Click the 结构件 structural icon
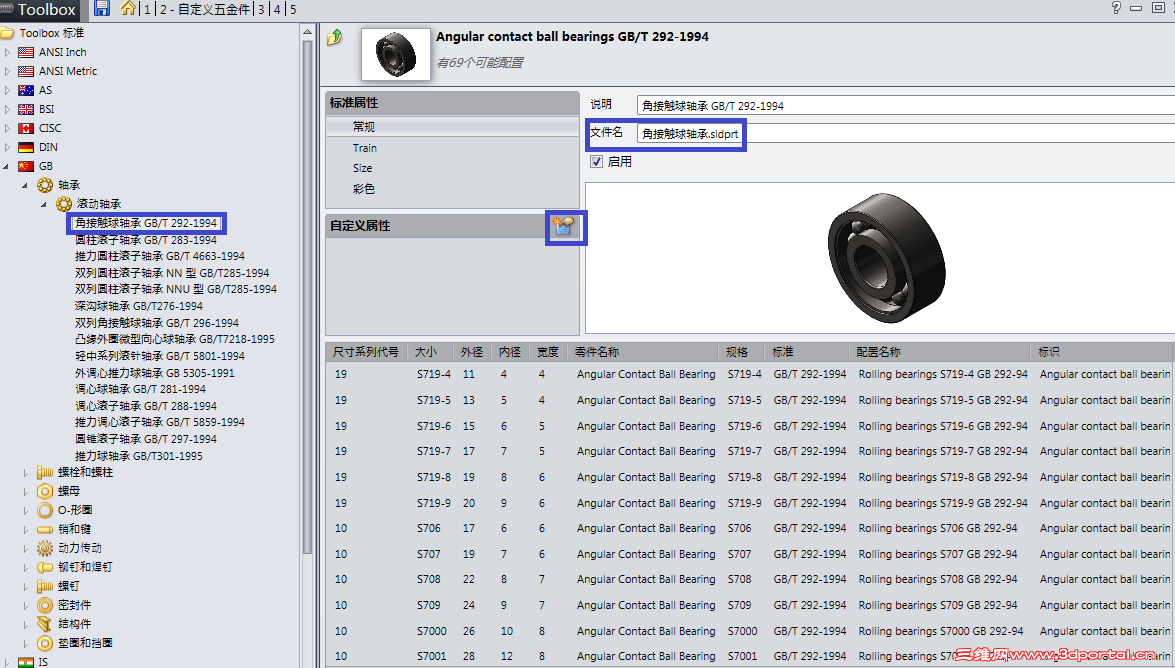This screenshot has width=1175, height=668. click(45, 624)
